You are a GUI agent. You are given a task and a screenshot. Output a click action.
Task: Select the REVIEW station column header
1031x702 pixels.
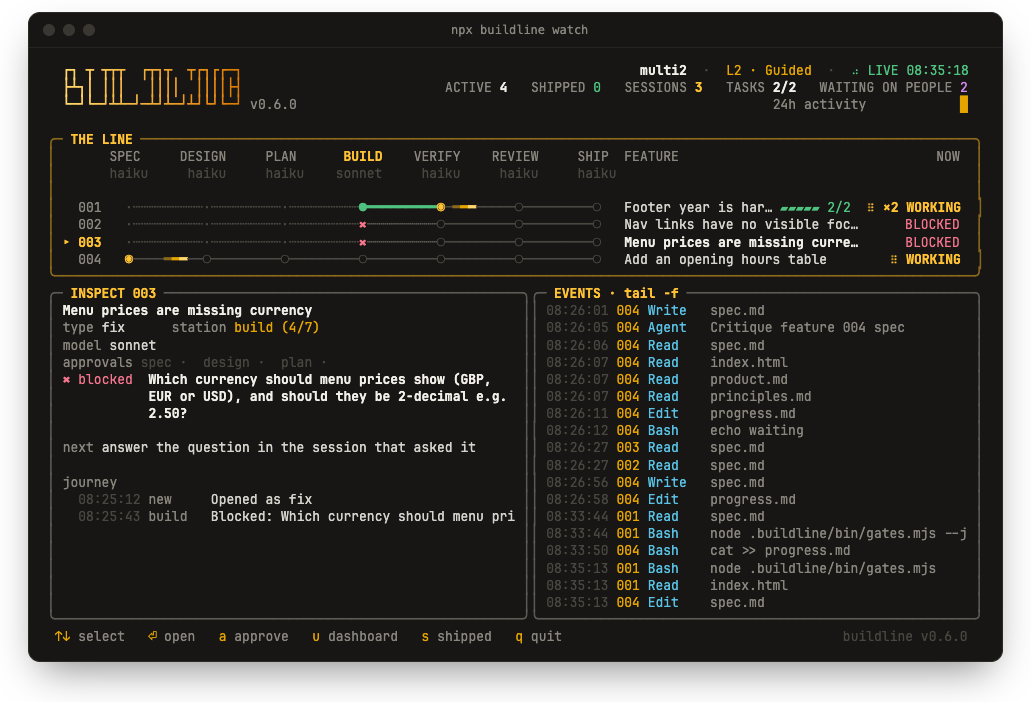516,156
